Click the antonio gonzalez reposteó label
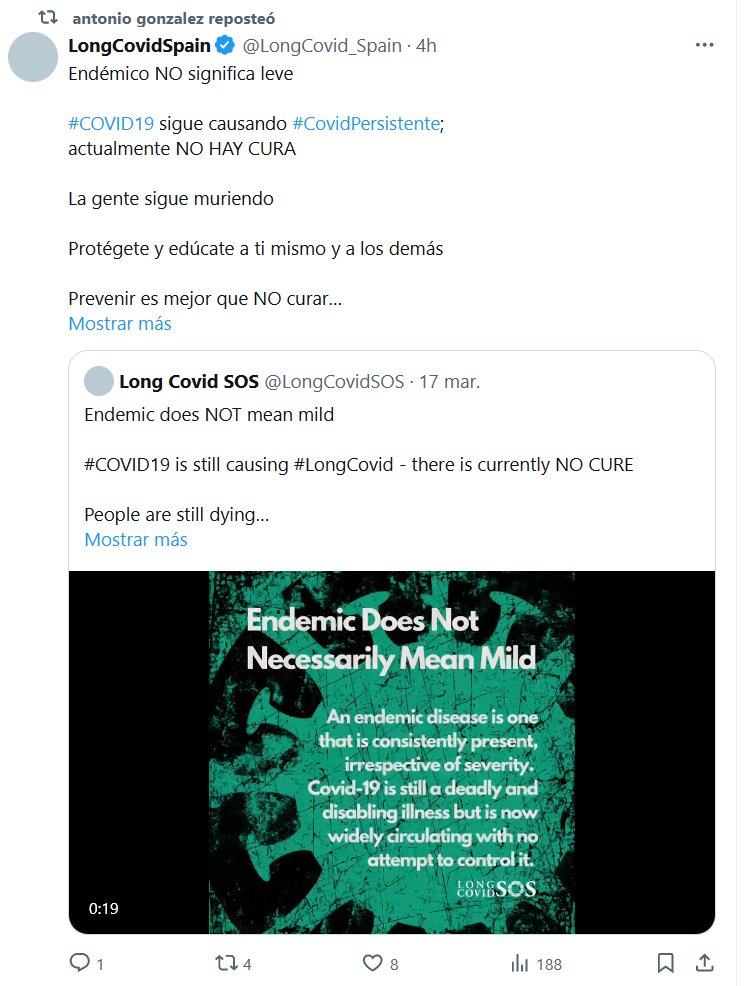This screenshot has width=744, height=986. (174, 18)
